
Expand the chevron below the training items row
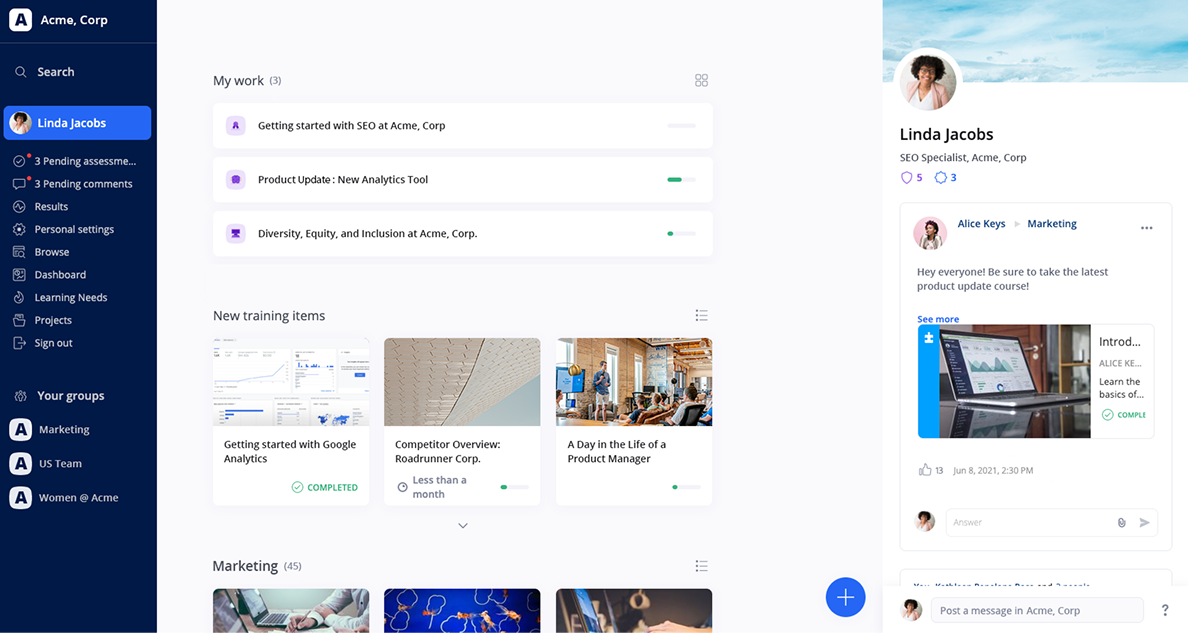point(462,524)
